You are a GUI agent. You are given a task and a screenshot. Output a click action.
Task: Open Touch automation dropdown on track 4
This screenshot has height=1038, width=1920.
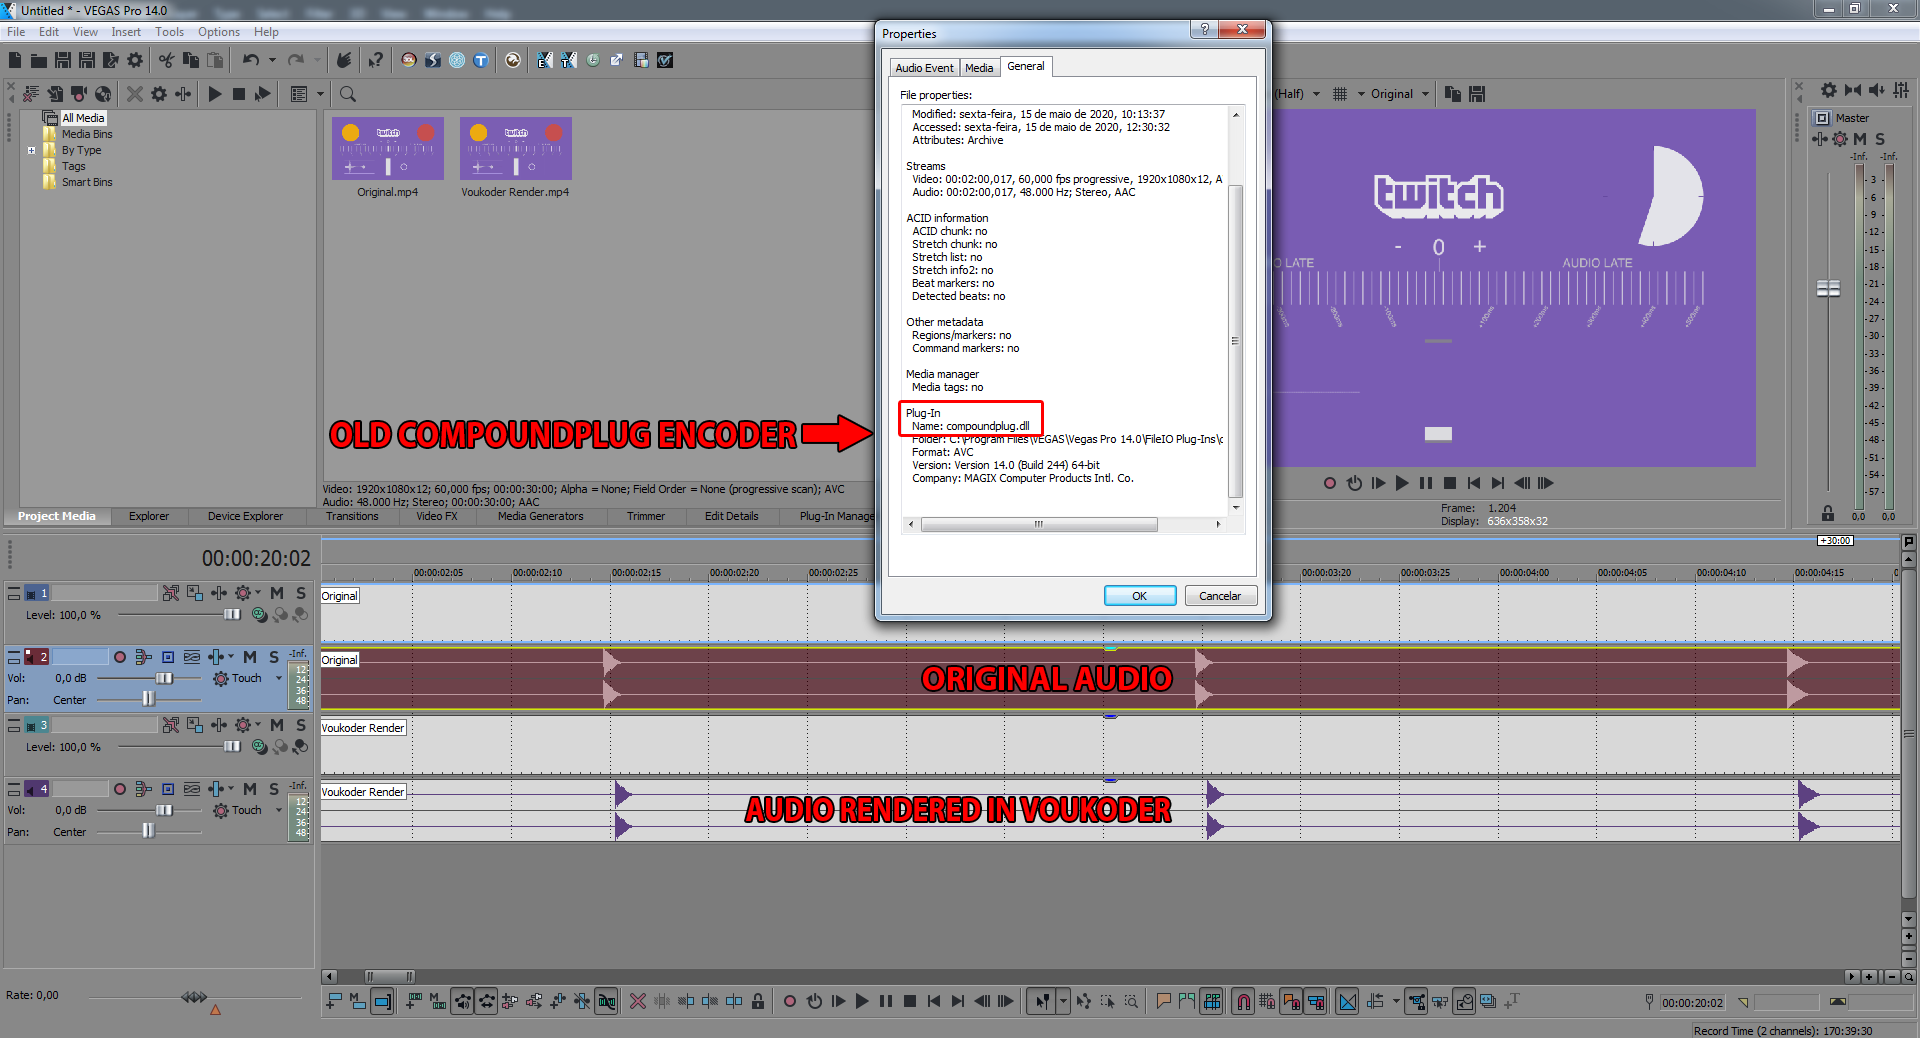tap(279, 810)
